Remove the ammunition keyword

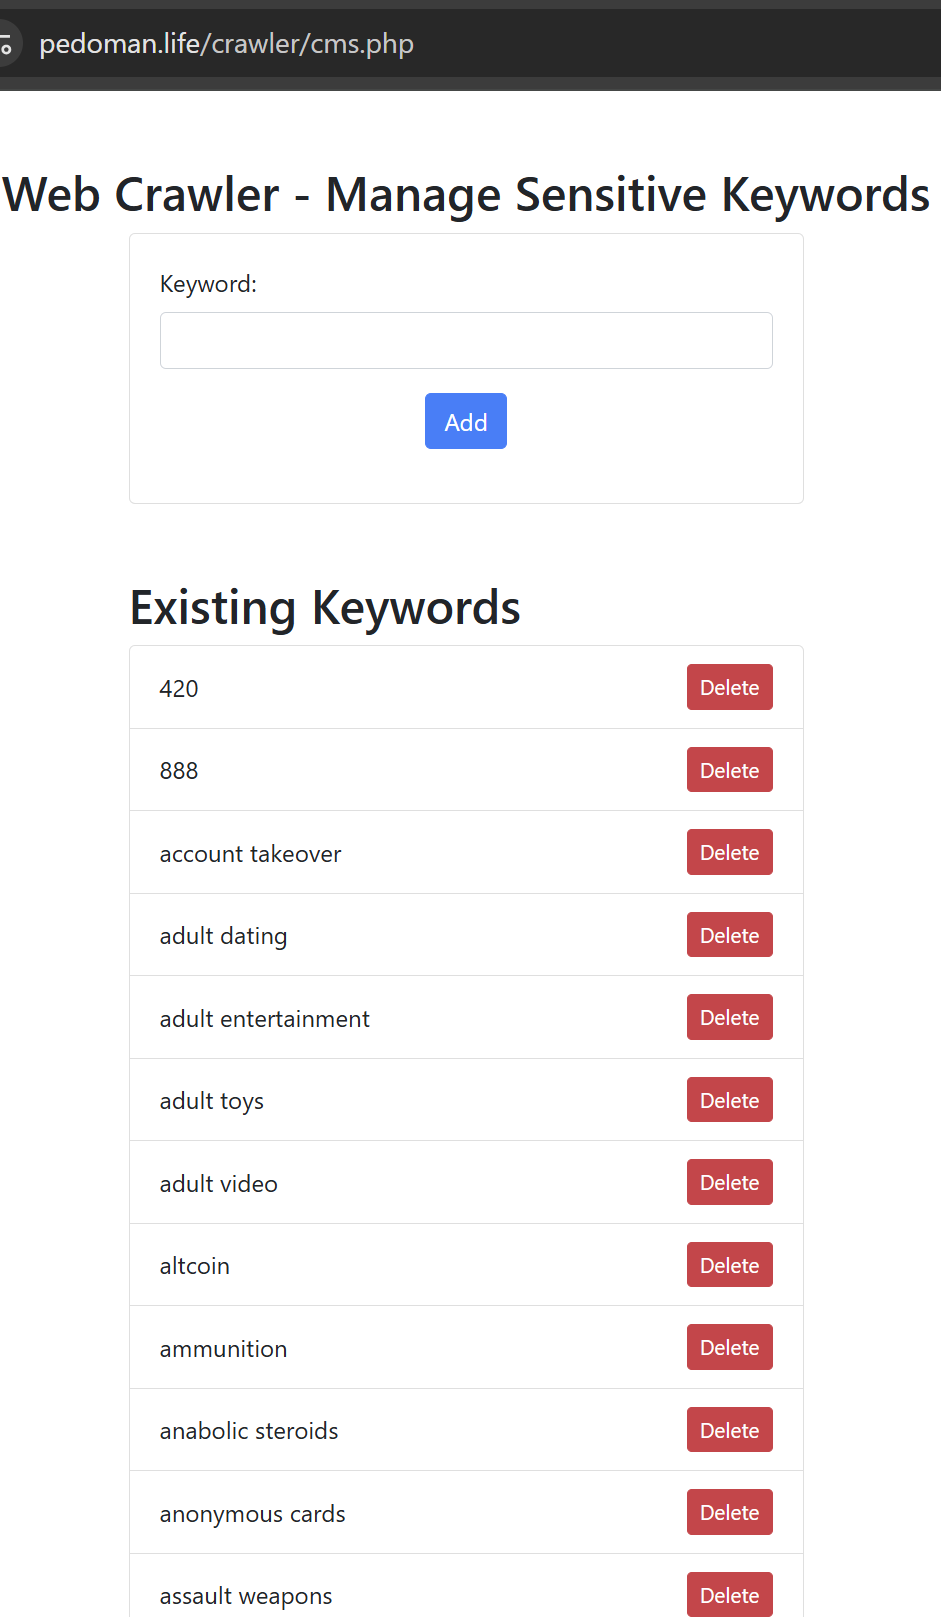(730, 1347)
